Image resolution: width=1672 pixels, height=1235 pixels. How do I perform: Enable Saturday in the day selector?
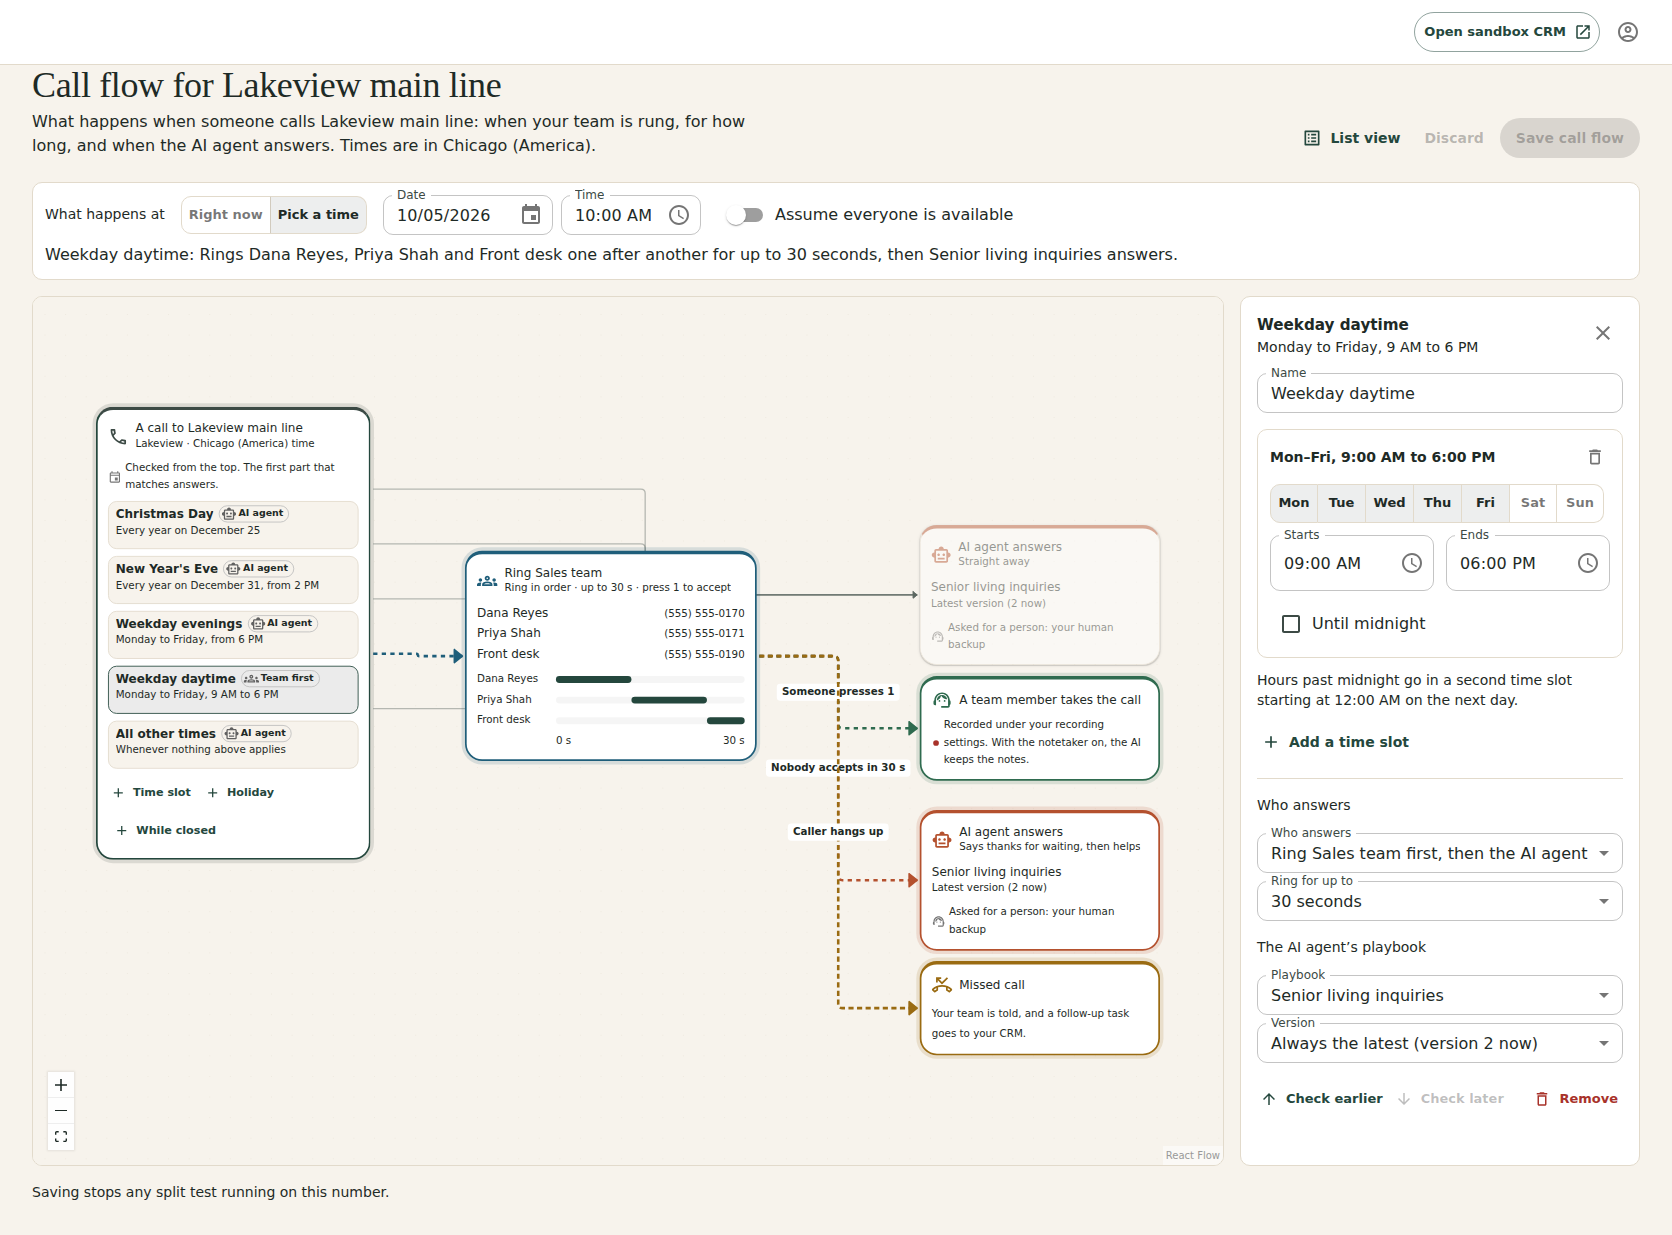pos(1533,503)
